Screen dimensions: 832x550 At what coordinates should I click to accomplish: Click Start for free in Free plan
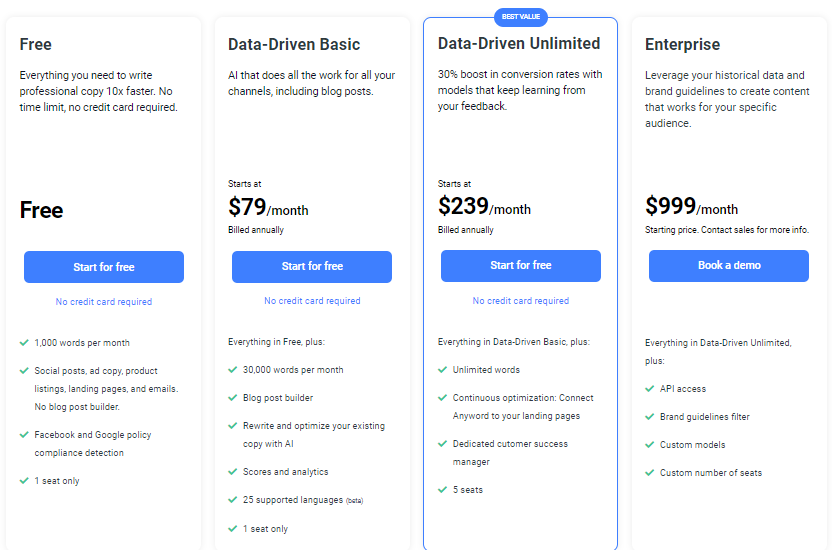[104, 267]
